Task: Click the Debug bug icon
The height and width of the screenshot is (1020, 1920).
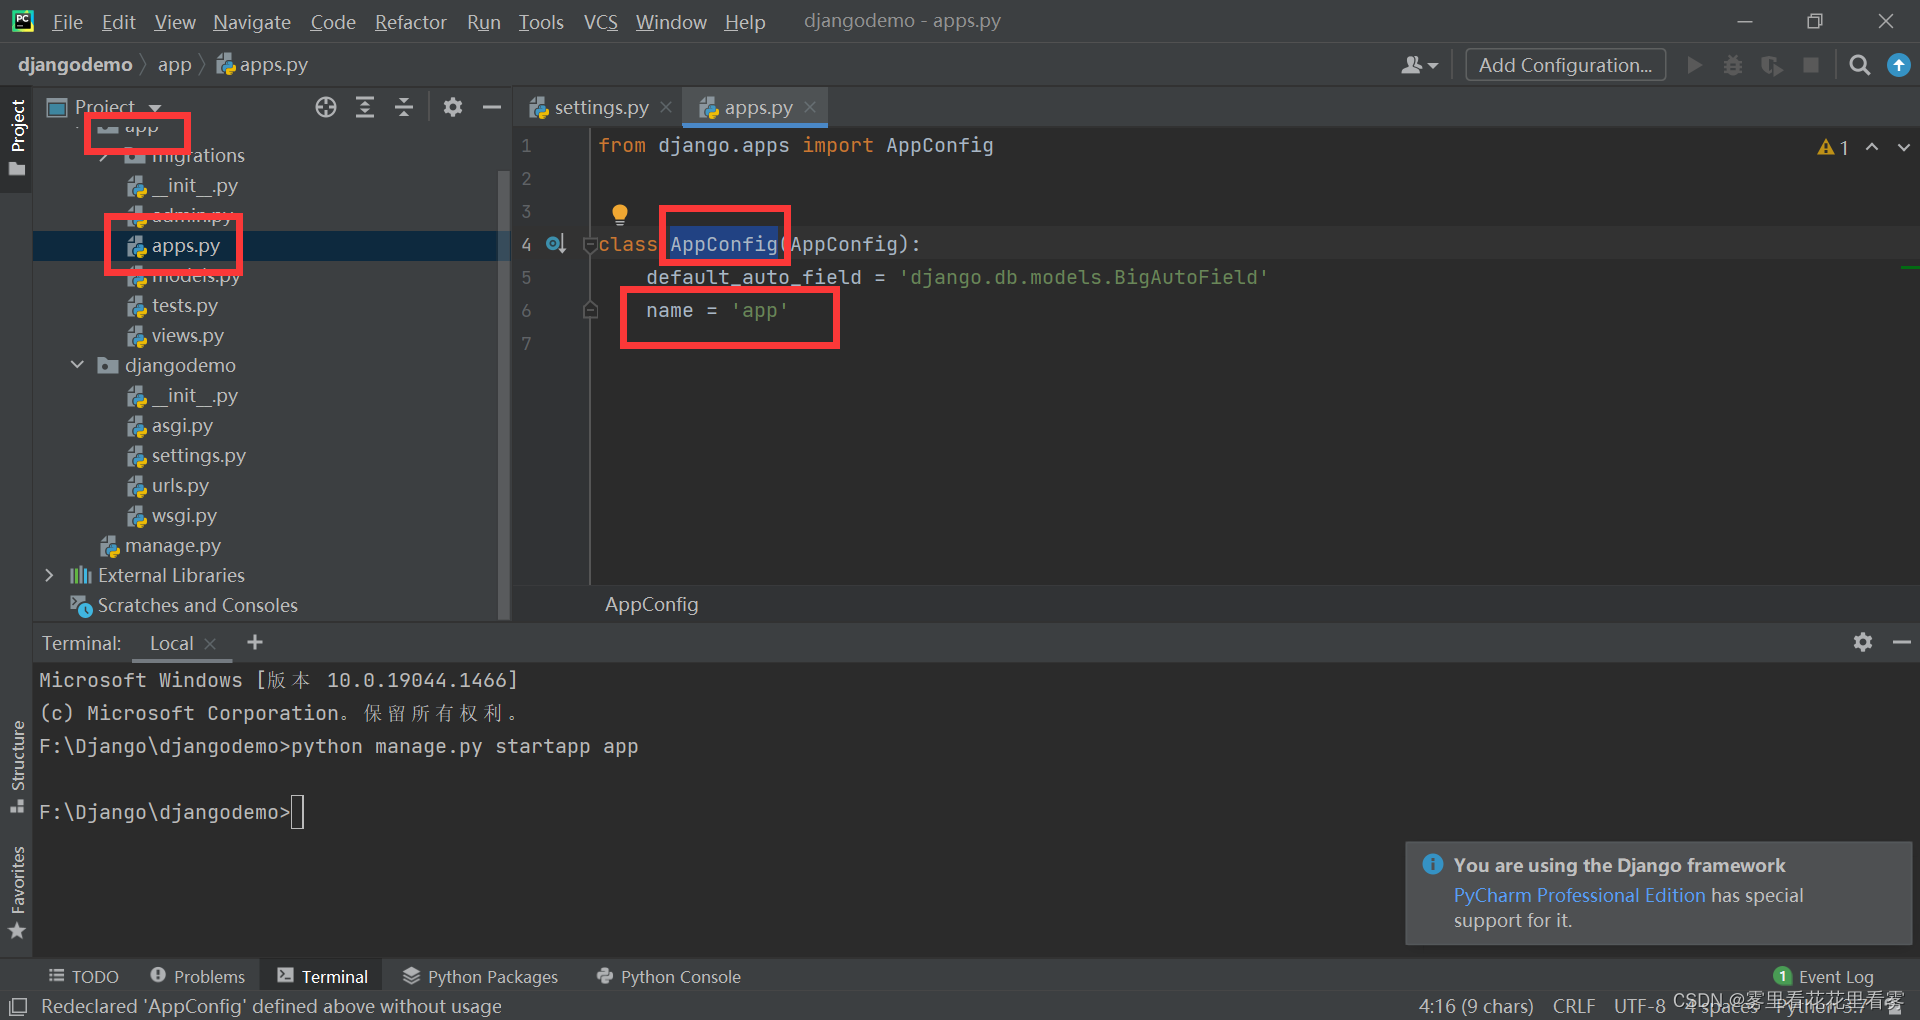Action: pos(1733,65)
